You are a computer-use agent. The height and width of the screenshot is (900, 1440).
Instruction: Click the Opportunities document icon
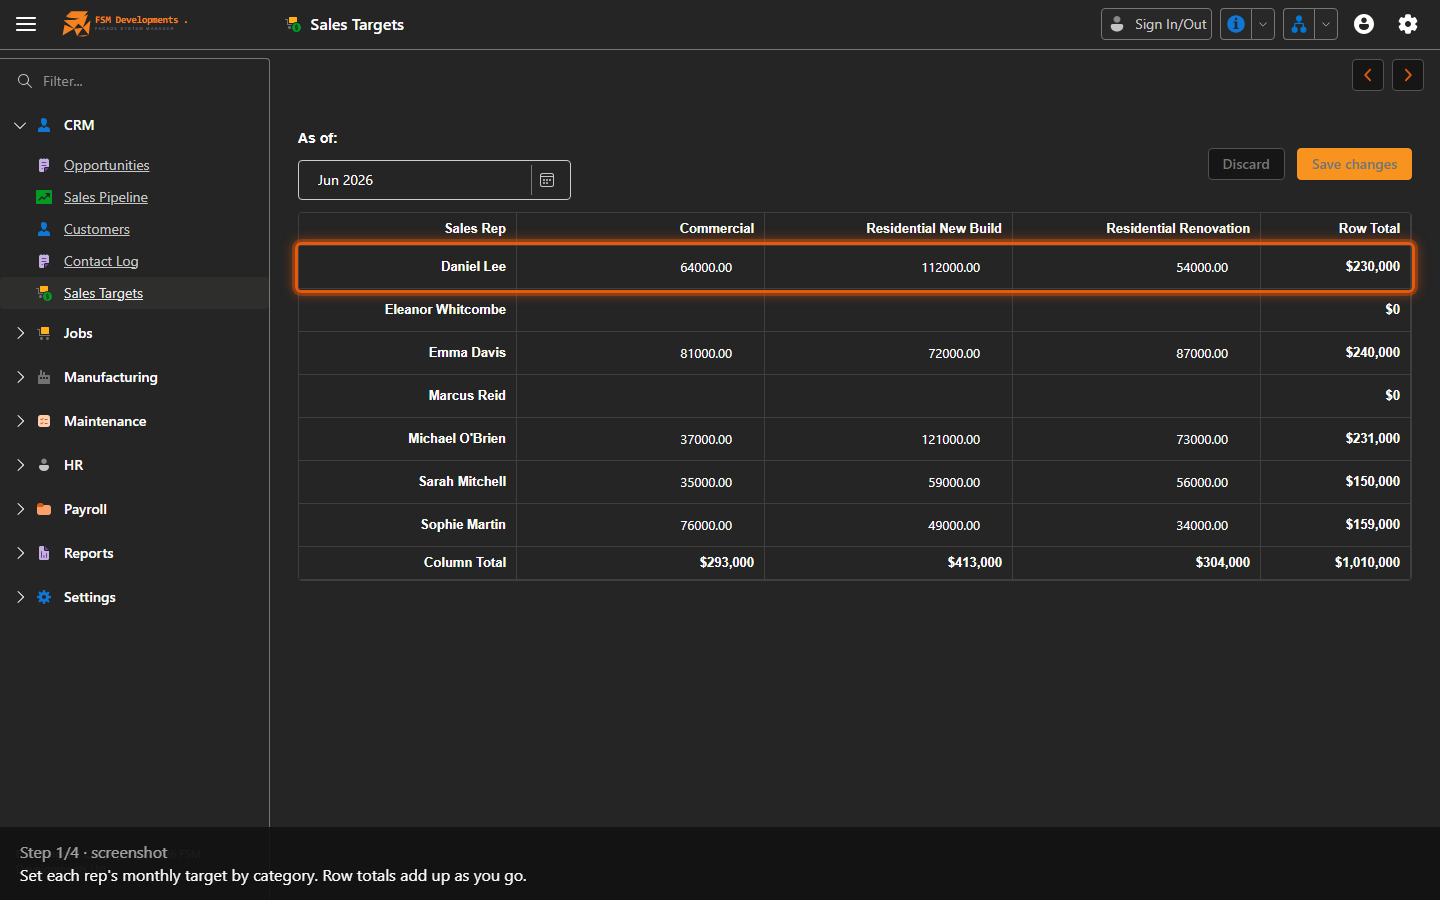(44, 165)
